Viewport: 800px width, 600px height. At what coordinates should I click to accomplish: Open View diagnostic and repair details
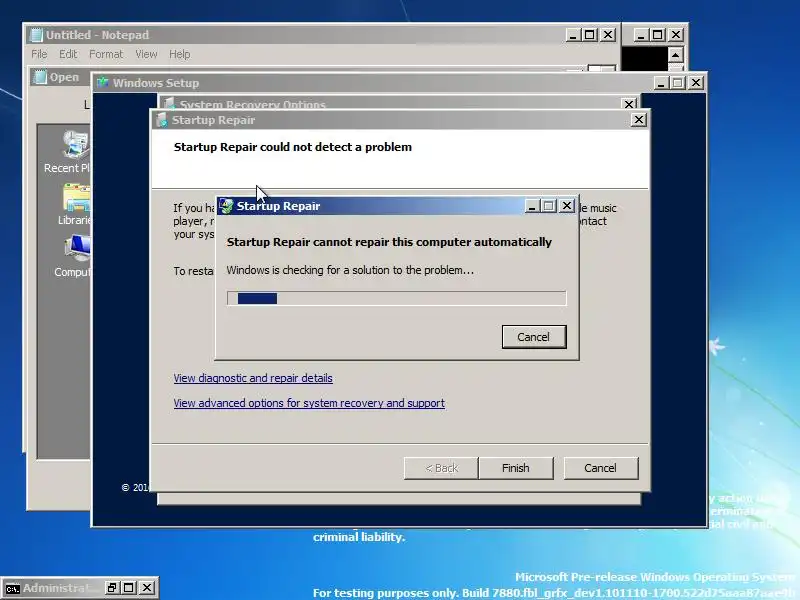[253, 378]
